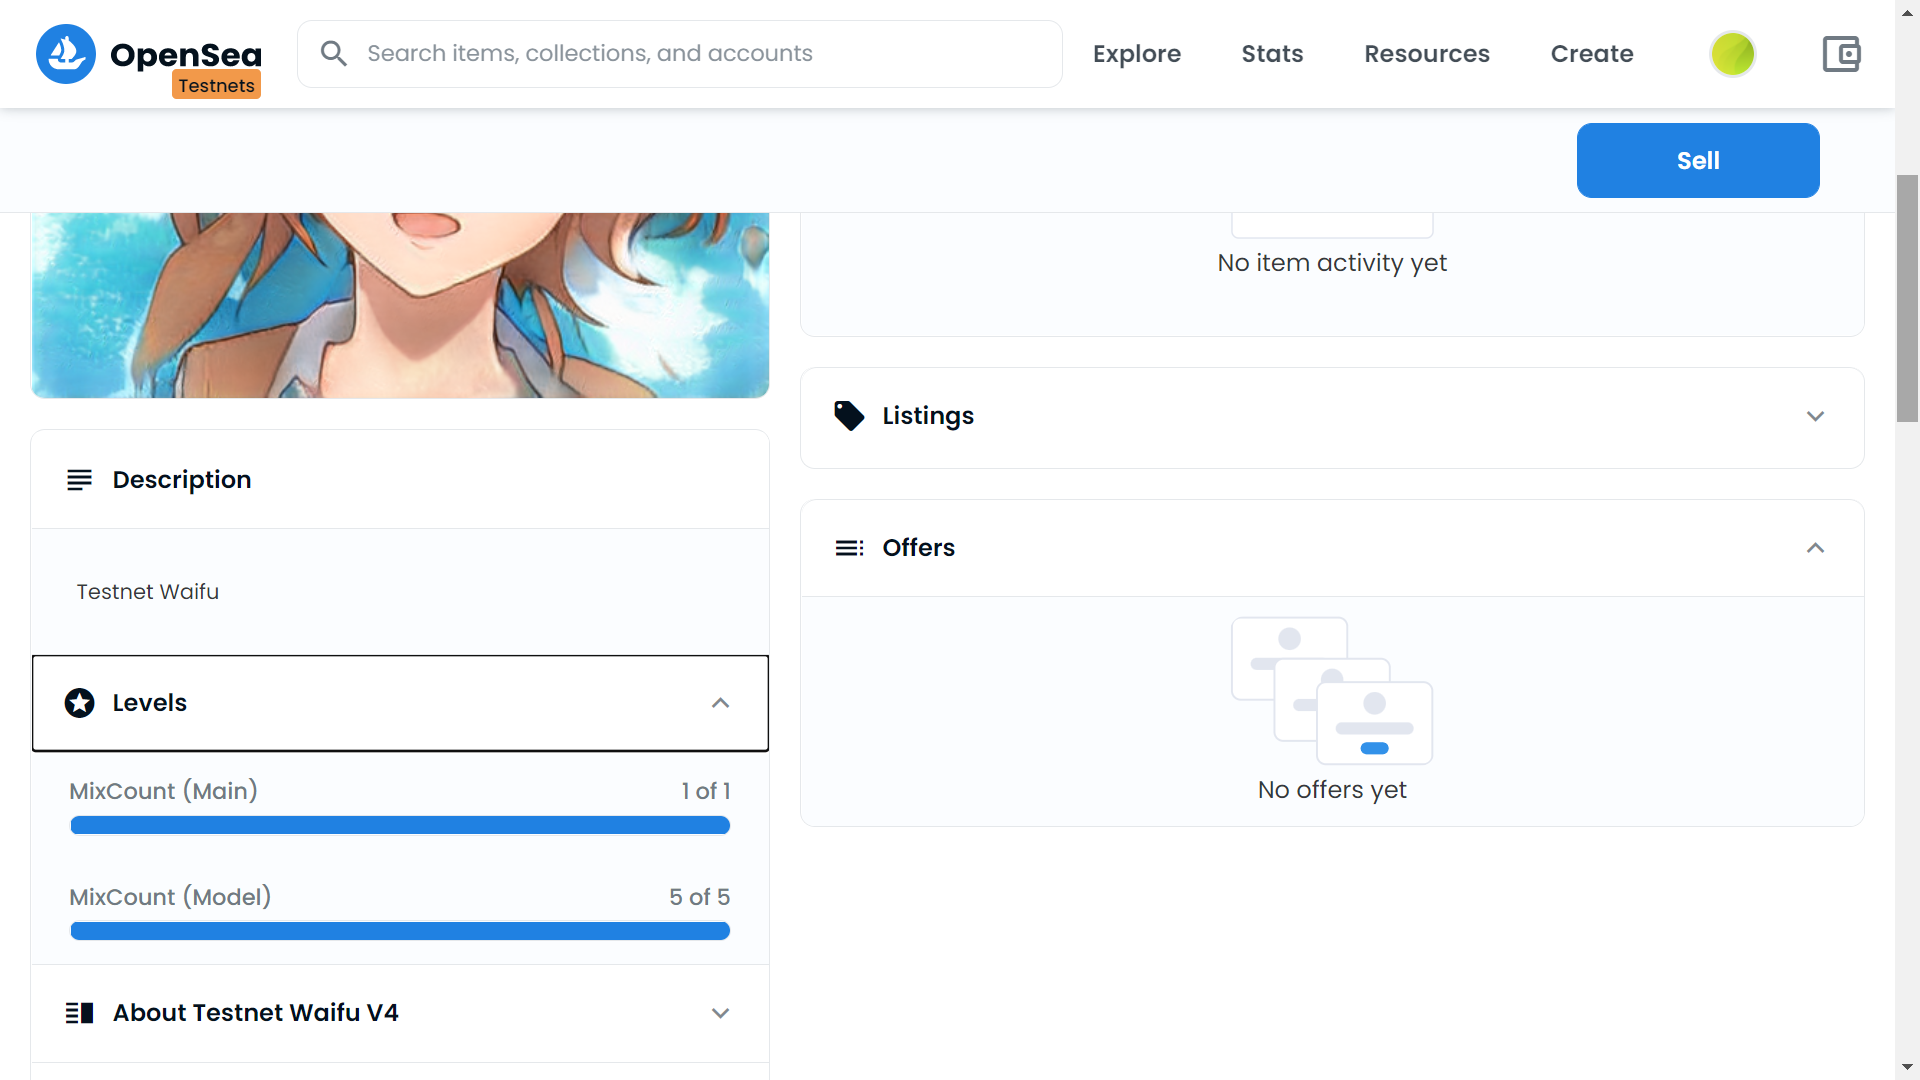Click the Levels heading text

(150, 703)
